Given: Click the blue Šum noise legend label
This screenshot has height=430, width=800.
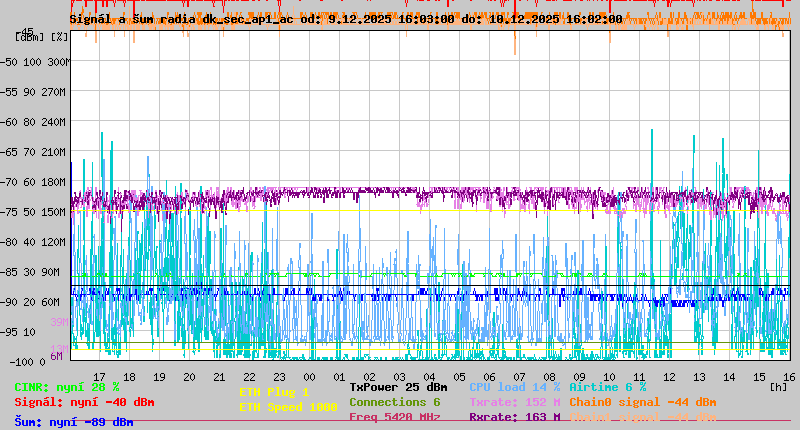Looking at the screenshot, I should coord(74,422).
